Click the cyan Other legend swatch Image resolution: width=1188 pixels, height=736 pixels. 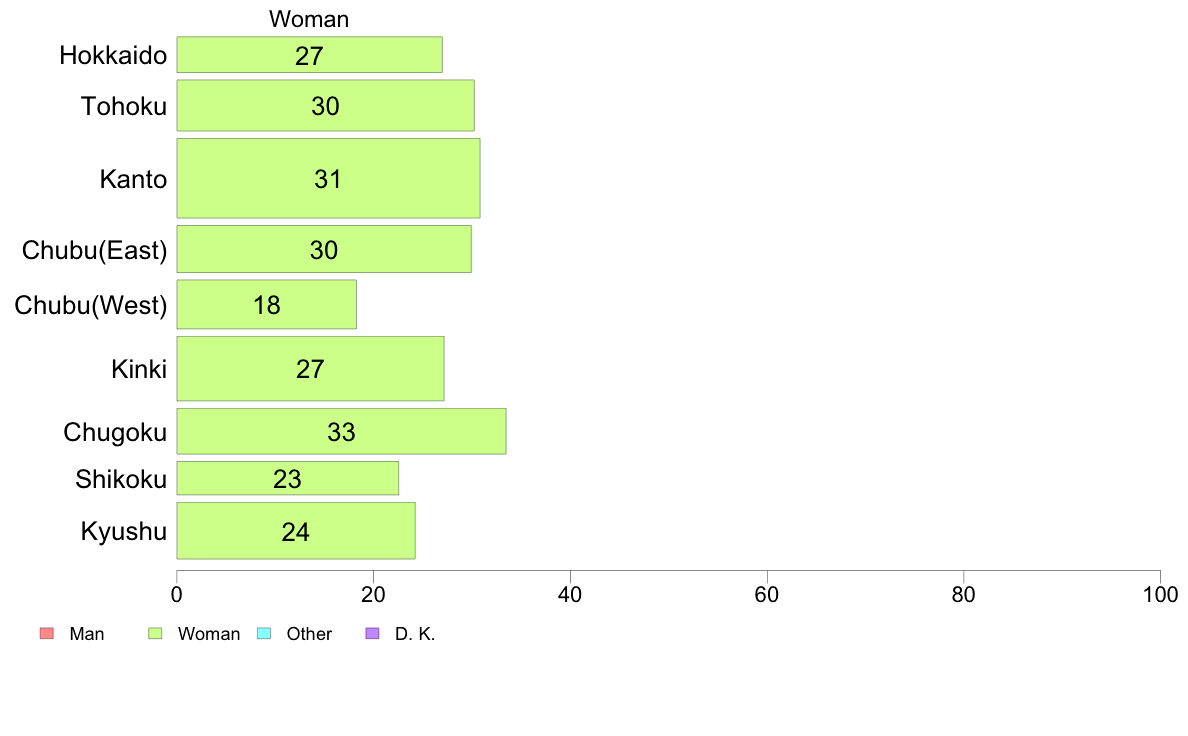(x=264, y=633)
